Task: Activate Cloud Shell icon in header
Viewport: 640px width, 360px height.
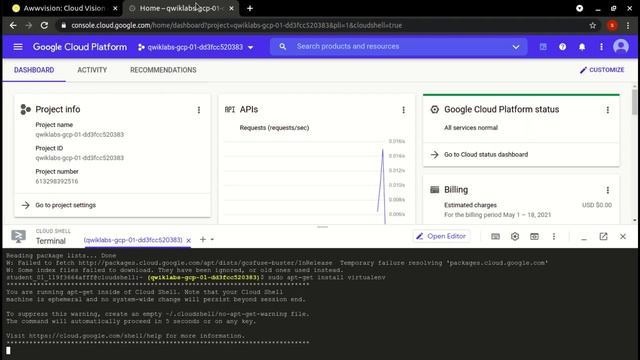Action: [543, 47]
